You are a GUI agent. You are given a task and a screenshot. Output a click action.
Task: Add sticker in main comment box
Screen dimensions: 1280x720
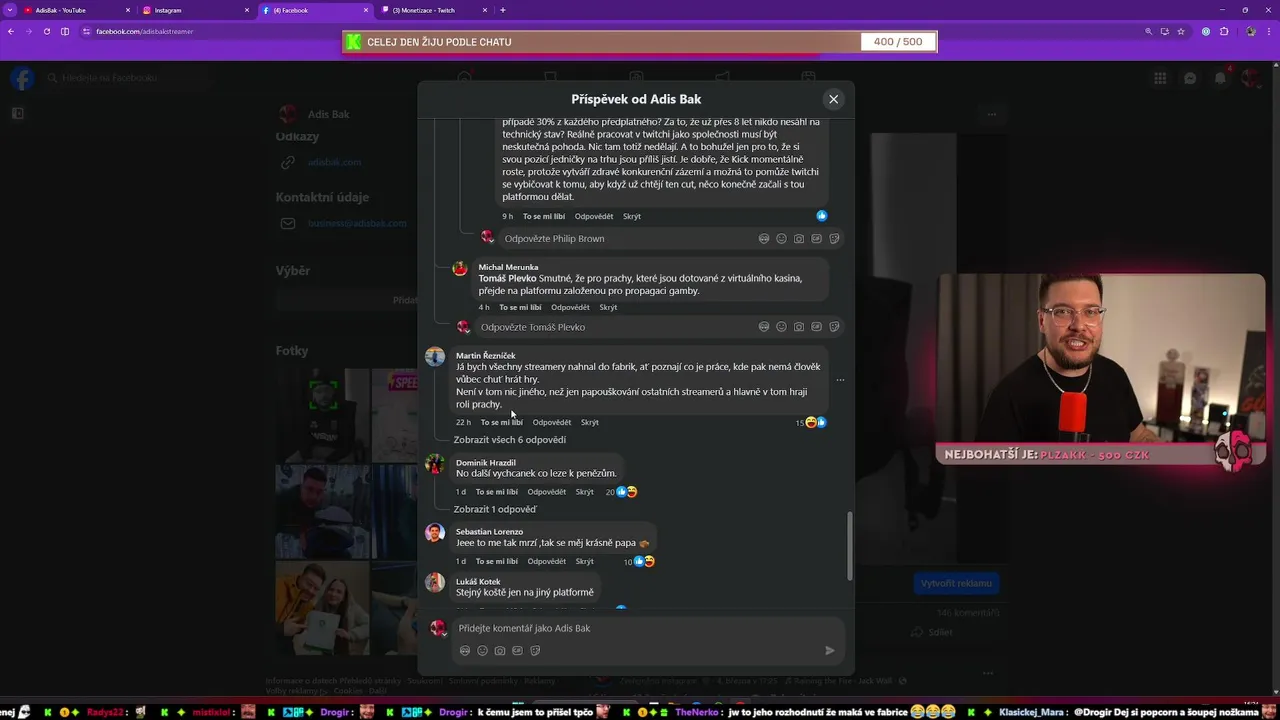535,651
